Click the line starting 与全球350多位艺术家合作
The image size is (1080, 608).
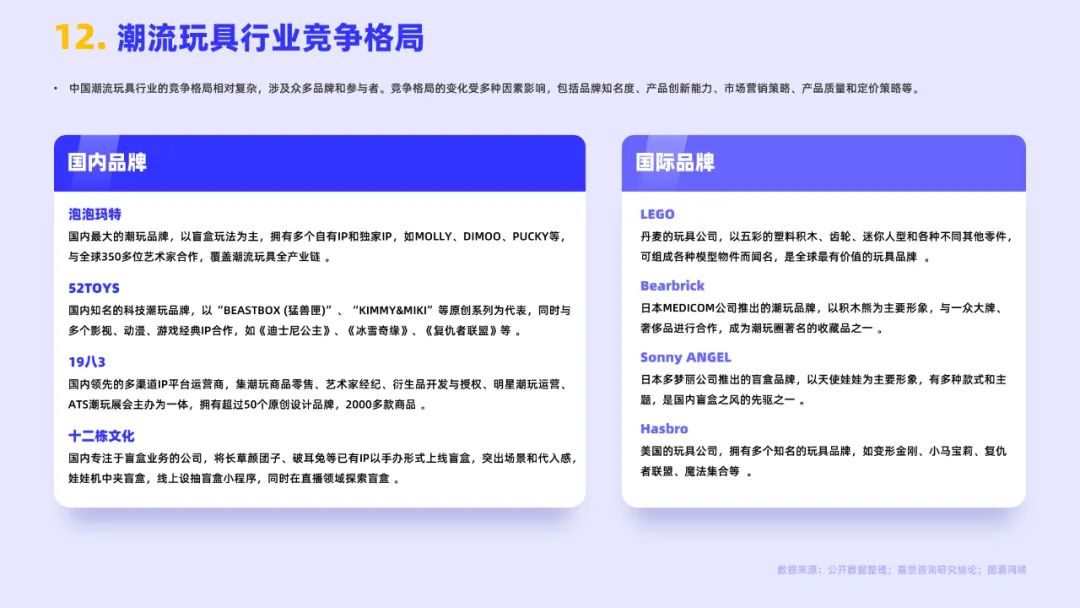[x=199, y=257]
